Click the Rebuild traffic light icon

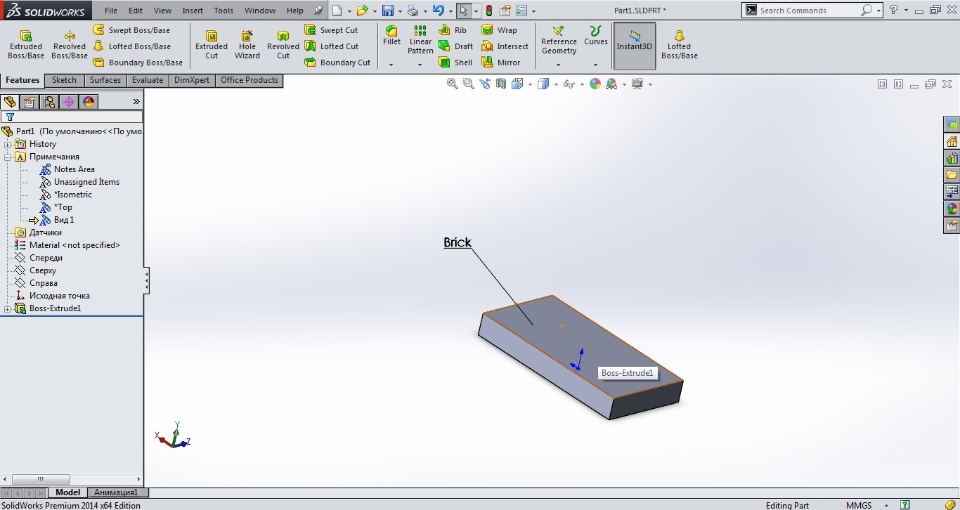[x=489, y=10]
